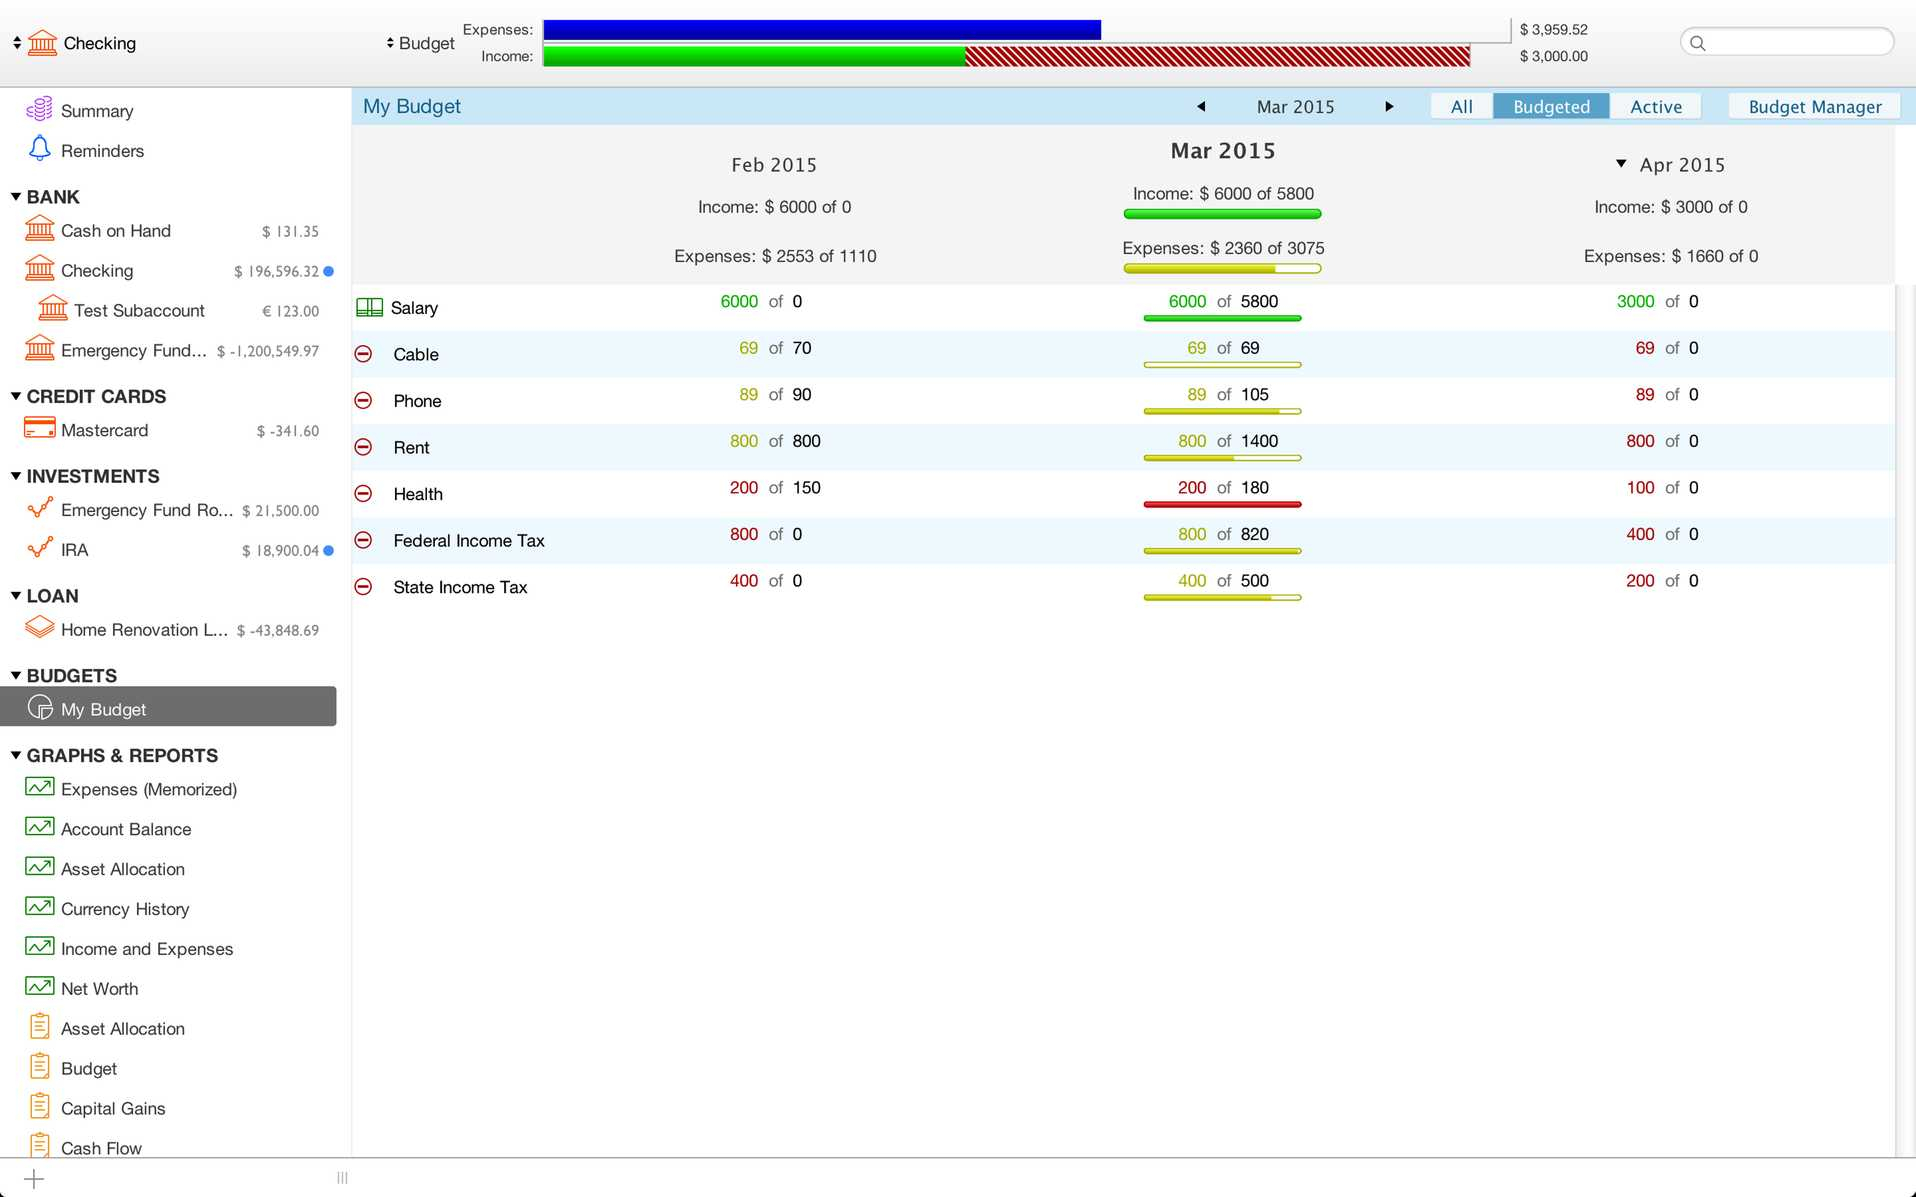Screen dimensions: 1916x1197
Task: Click the red minus icon beside Health
Action: click(x=364, y=494)
